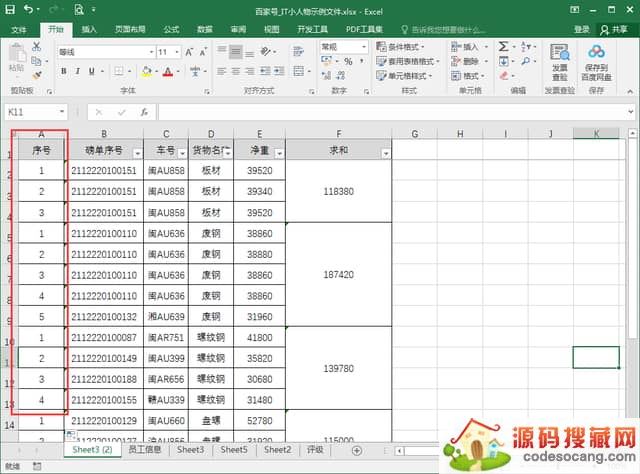The height and width of the screenshot is (474, 640).
Task: Toggle Italic formatting
Action: click(x=77, y=71)
